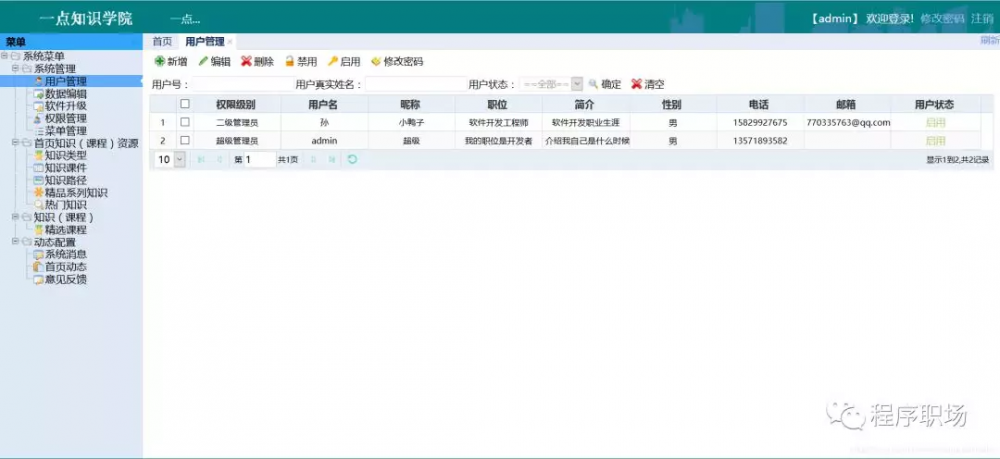Image resolution: width=1000 pixels, height=459 pixels.
Task: Click the phone cell 15829927675
Action: (x=760, y=122)
